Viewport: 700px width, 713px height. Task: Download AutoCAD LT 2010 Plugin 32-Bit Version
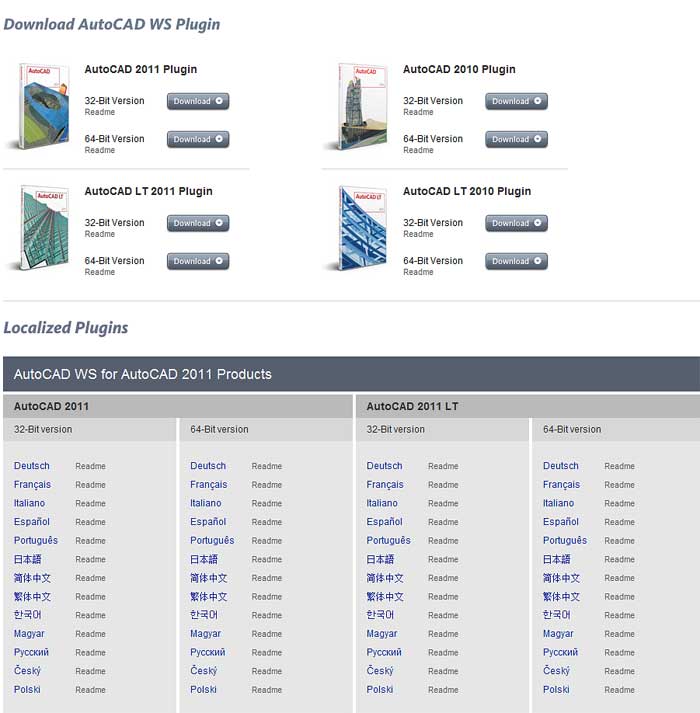[516, 223]
